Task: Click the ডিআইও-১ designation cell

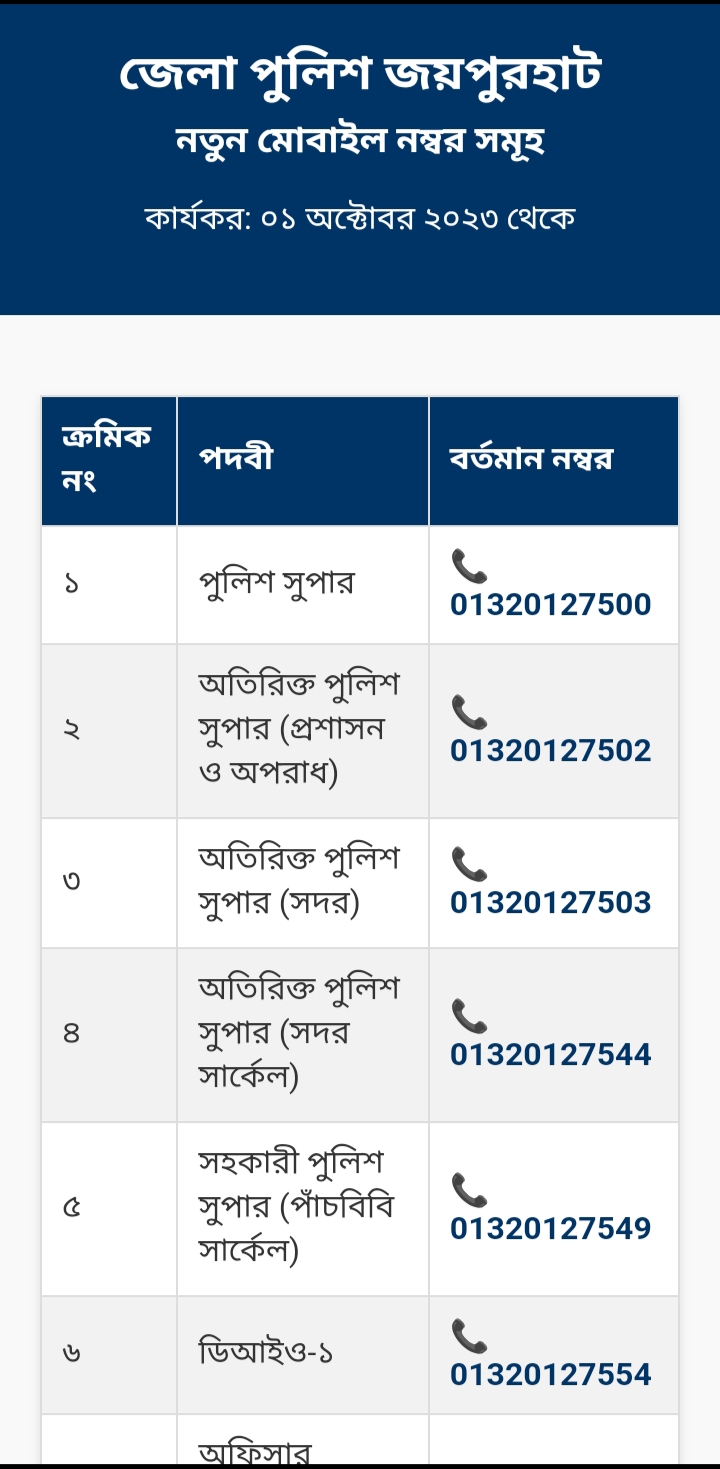Action: 265,1354
